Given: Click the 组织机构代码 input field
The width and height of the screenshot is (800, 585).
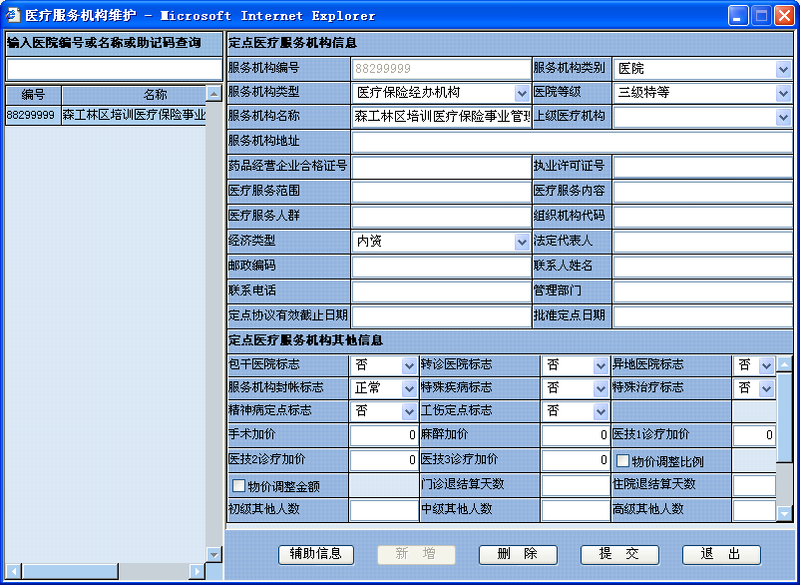Looking at the screenshot, I should tap(703, 217).
